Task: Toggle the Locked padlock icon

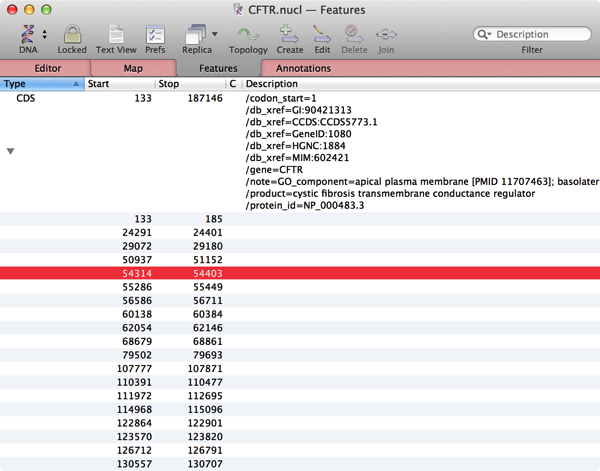Action: pos(72,34)
